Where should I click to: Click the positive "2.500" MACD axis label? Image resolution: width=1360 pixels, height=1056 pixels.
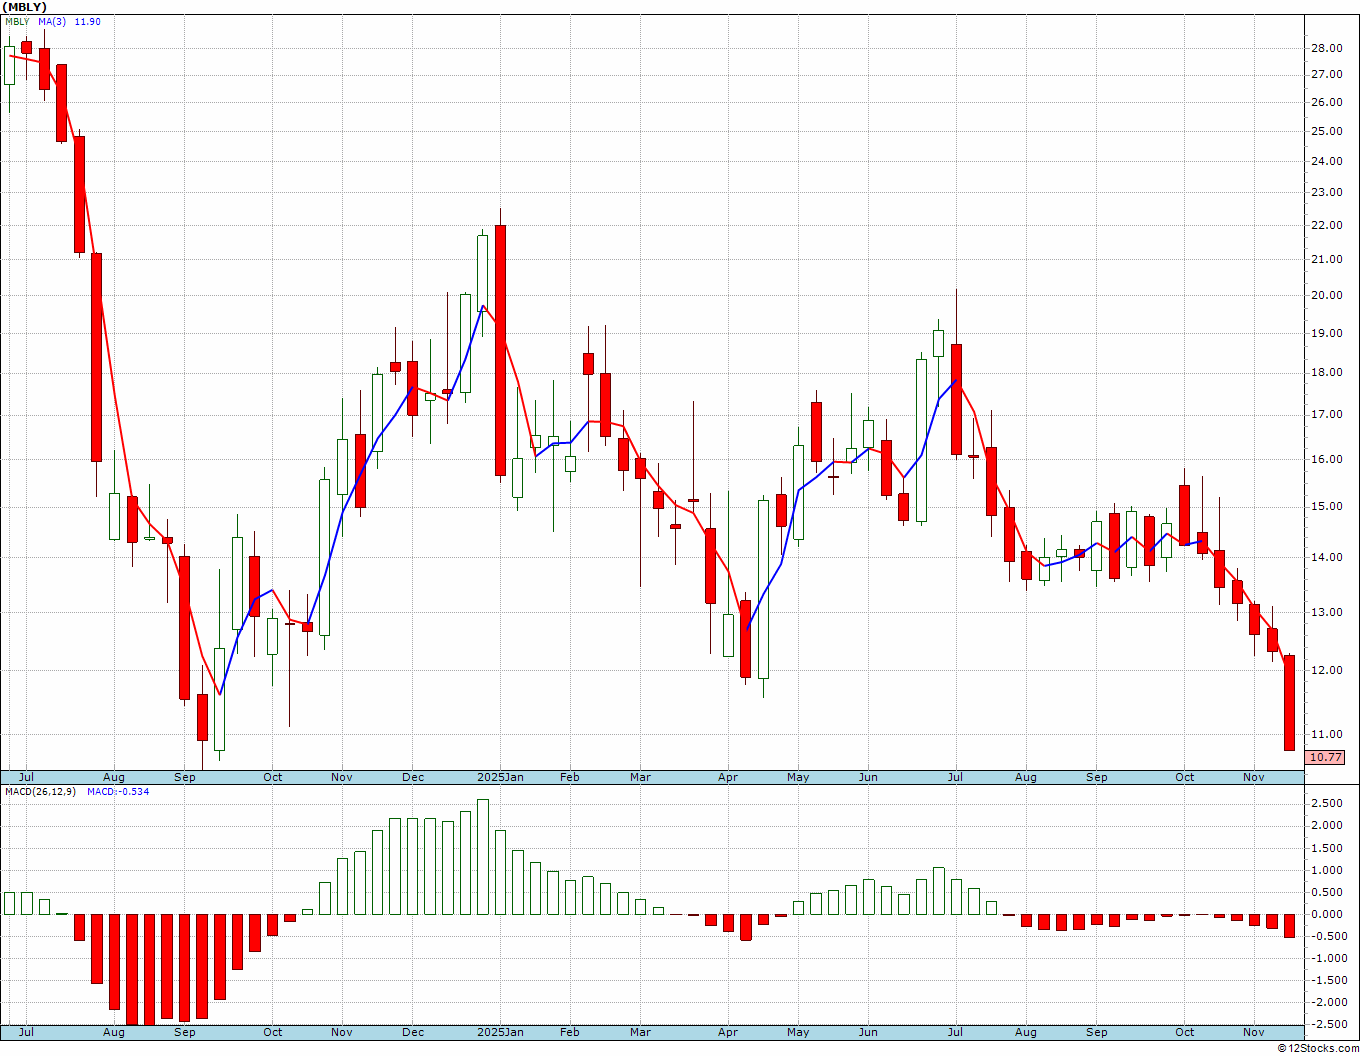[x=1327, y=803]
